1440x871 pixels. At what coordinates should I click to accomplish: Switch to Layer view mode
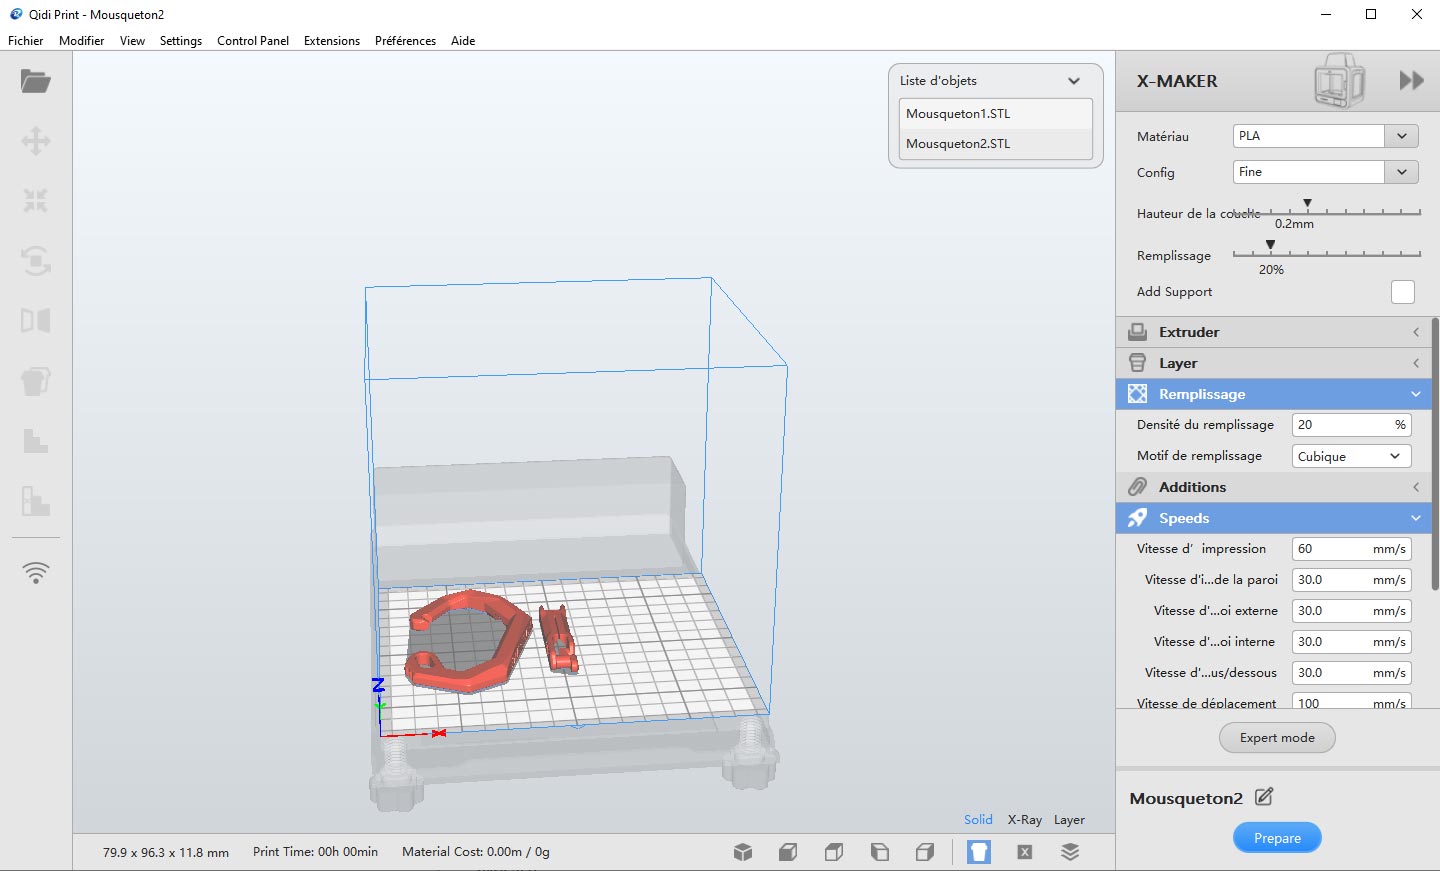coord(1069,820)
